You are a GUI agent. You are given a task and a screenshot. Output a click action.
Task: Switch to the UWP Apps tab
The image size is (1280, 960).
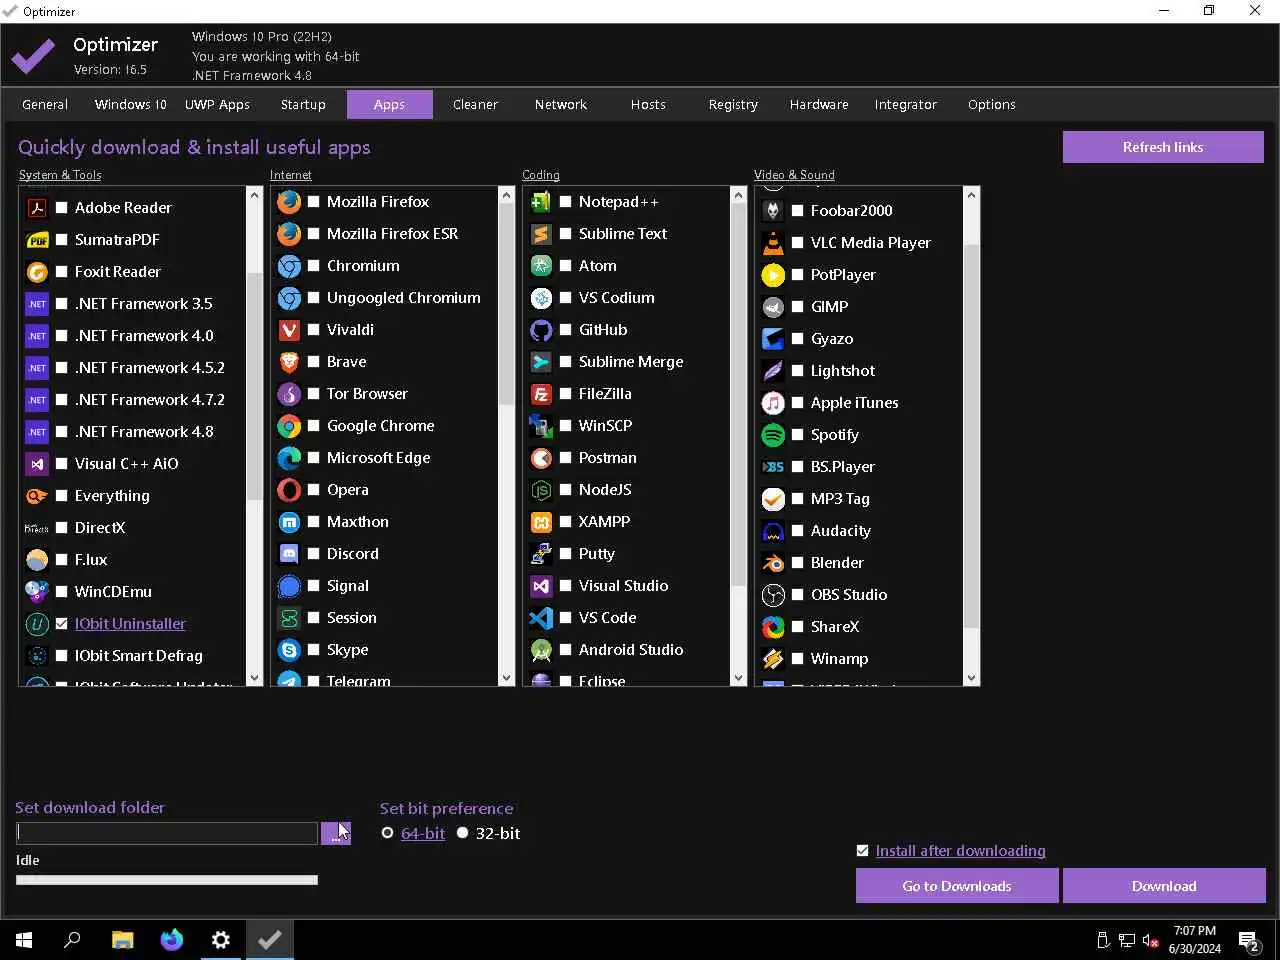[x=217, y=104]
